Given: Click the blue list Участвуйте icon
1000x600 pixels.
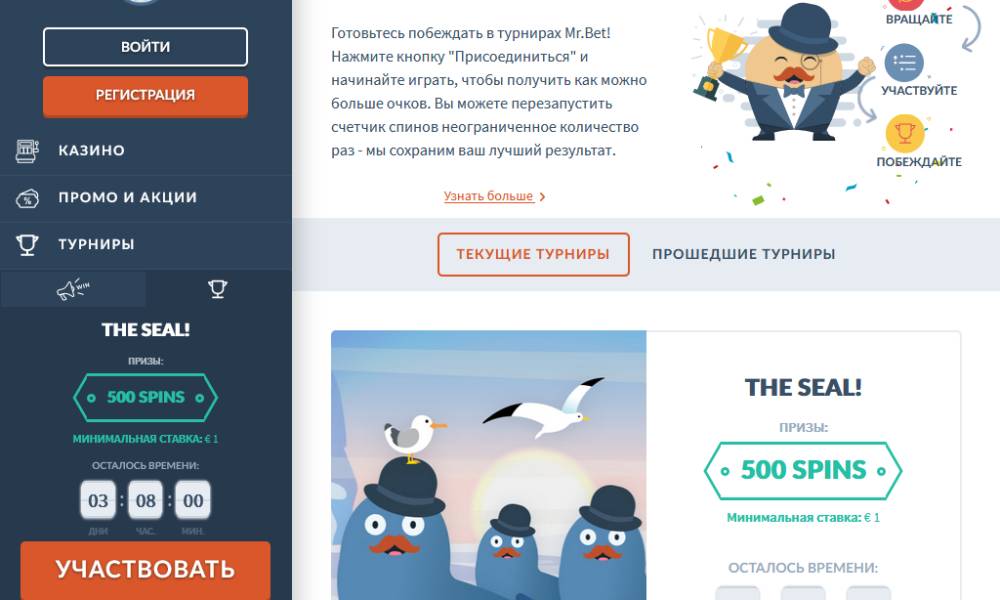Looking at the screenshot, I should click(x=904, y=62).
